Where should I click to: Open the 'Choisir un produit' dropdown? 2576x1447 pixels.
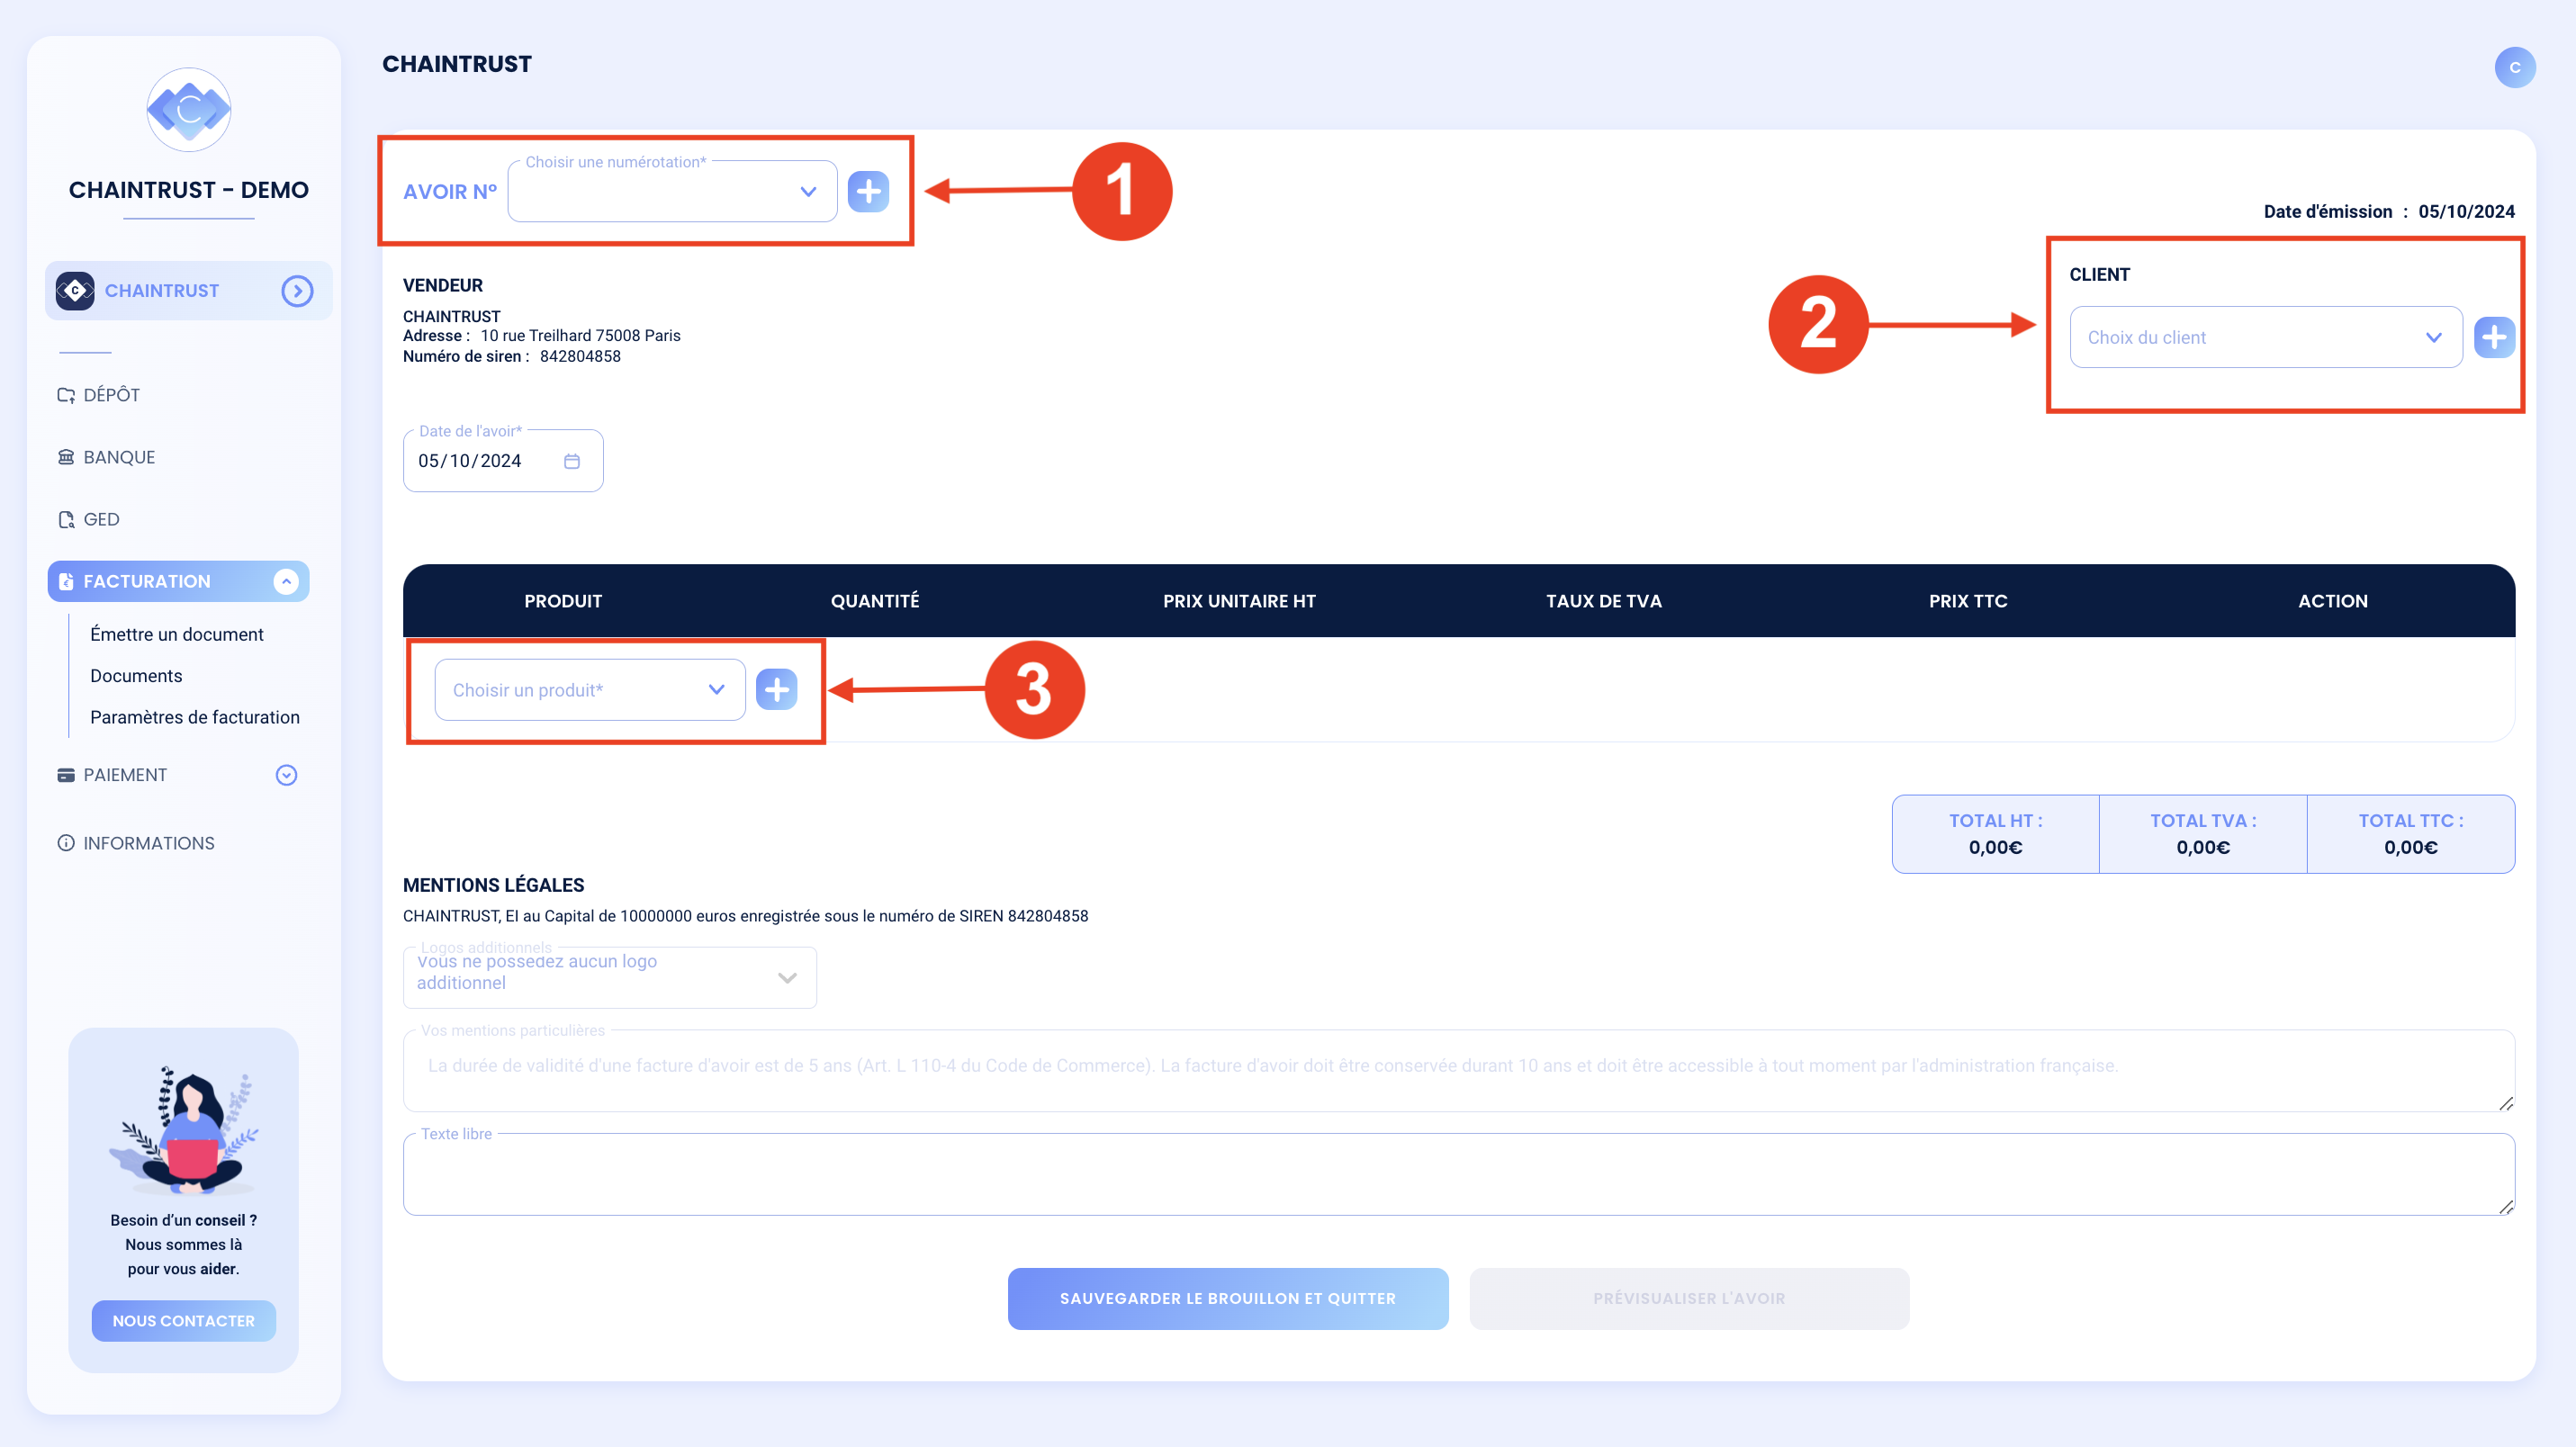click(590, 689)
